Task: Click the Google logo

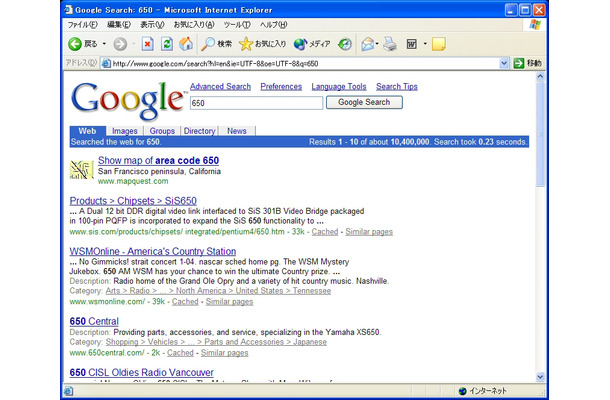Action: coord(128,100)
